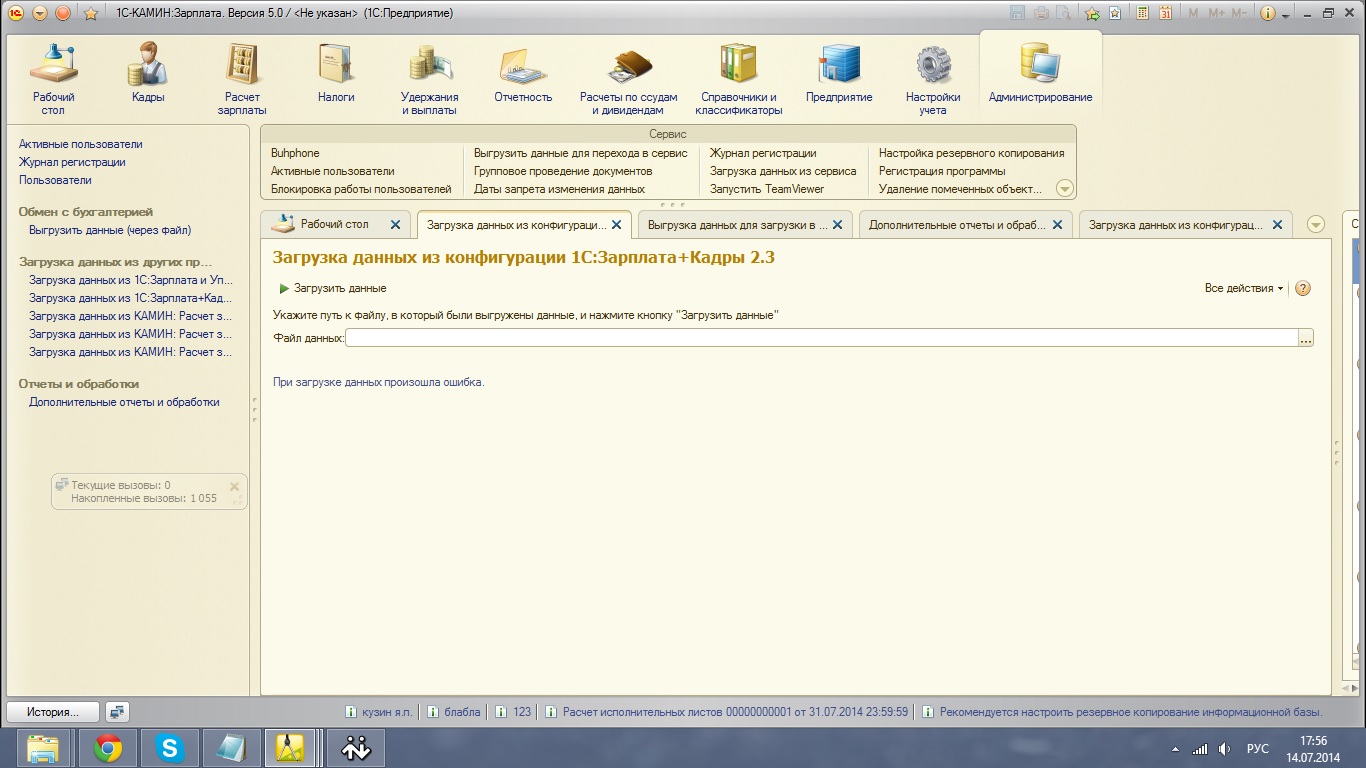Click the panel icon next to История

118,712
